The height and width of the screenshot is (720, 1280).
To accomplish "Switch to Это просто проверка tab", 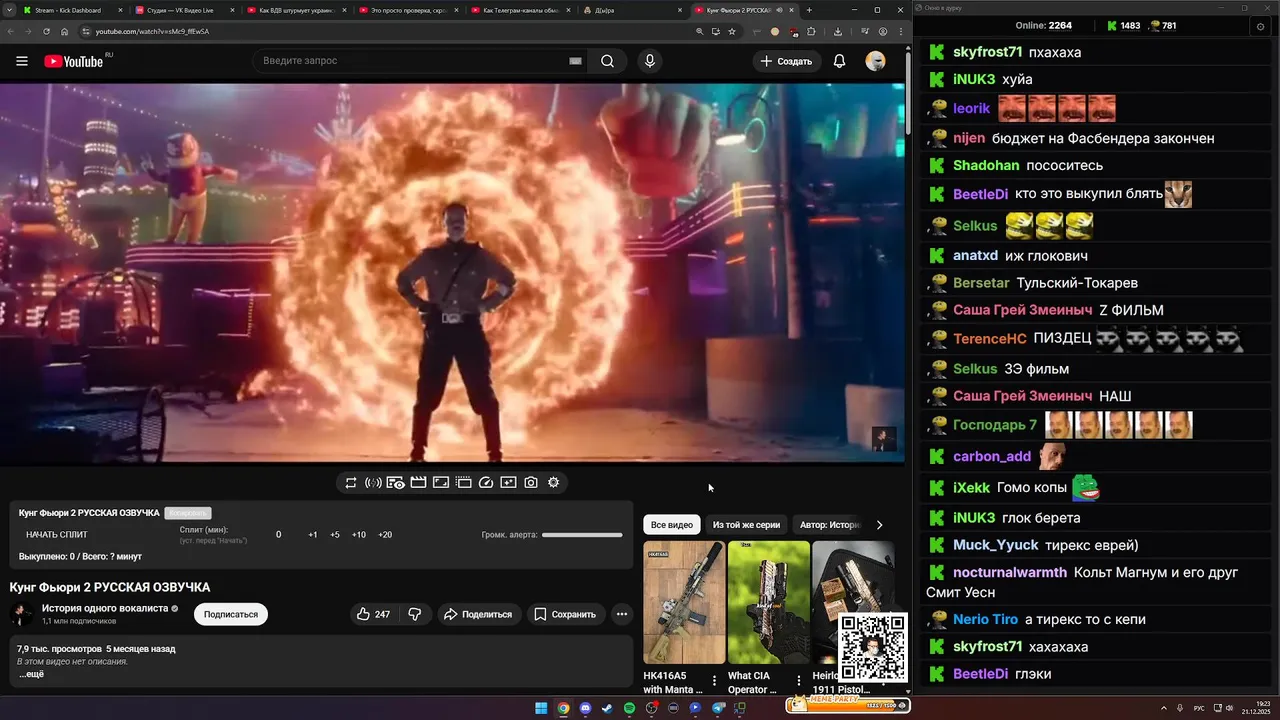I will click(x=407, y=10).
